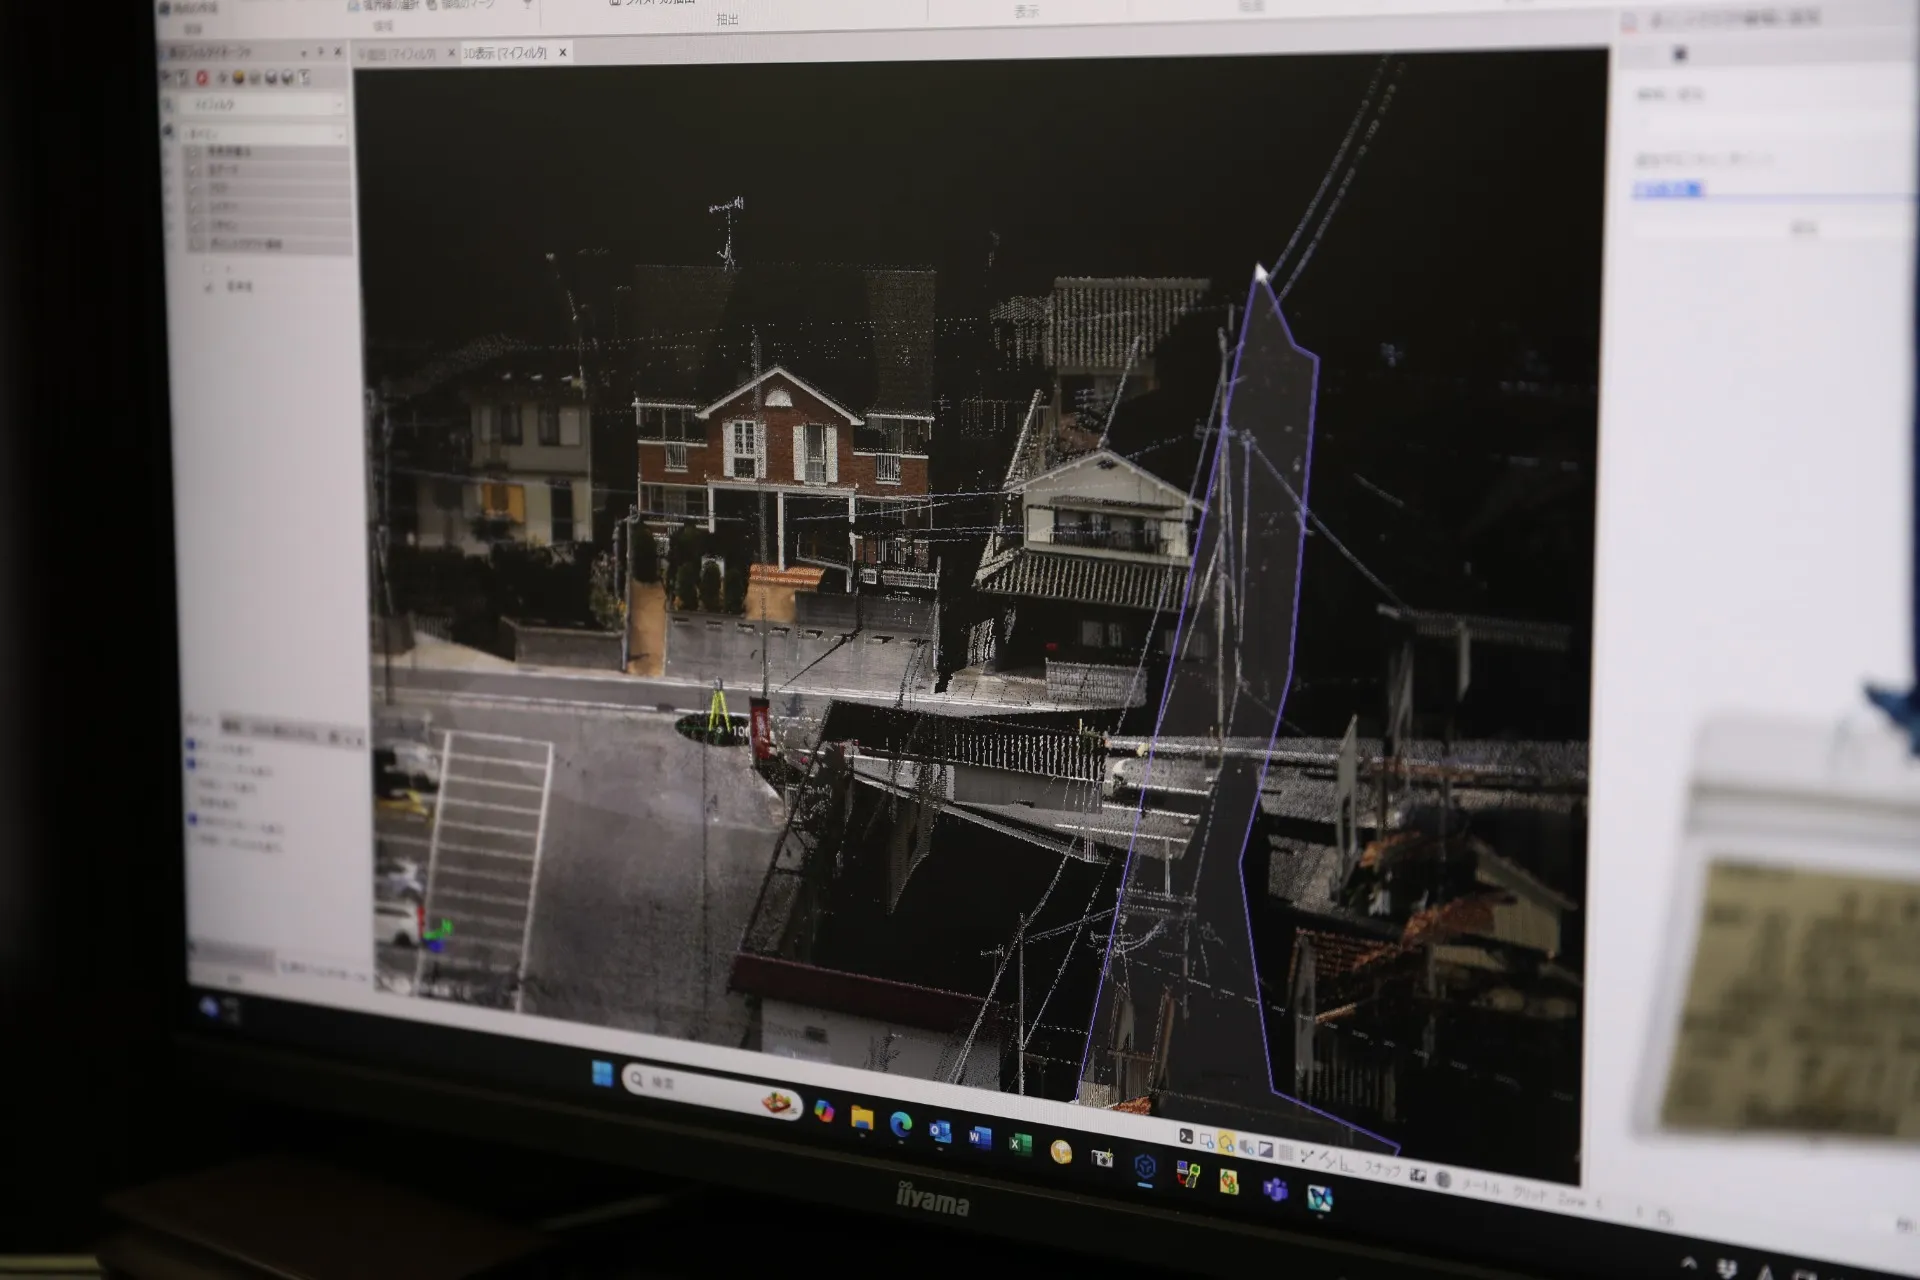
Task: Open the second dropdown below マイフィルタ
Action: (x=262, y=134)
